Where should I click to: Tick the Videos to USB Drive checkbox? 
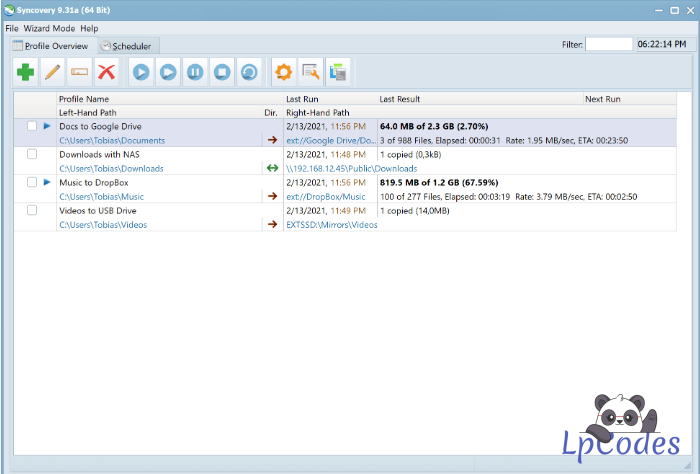[32, 211]
